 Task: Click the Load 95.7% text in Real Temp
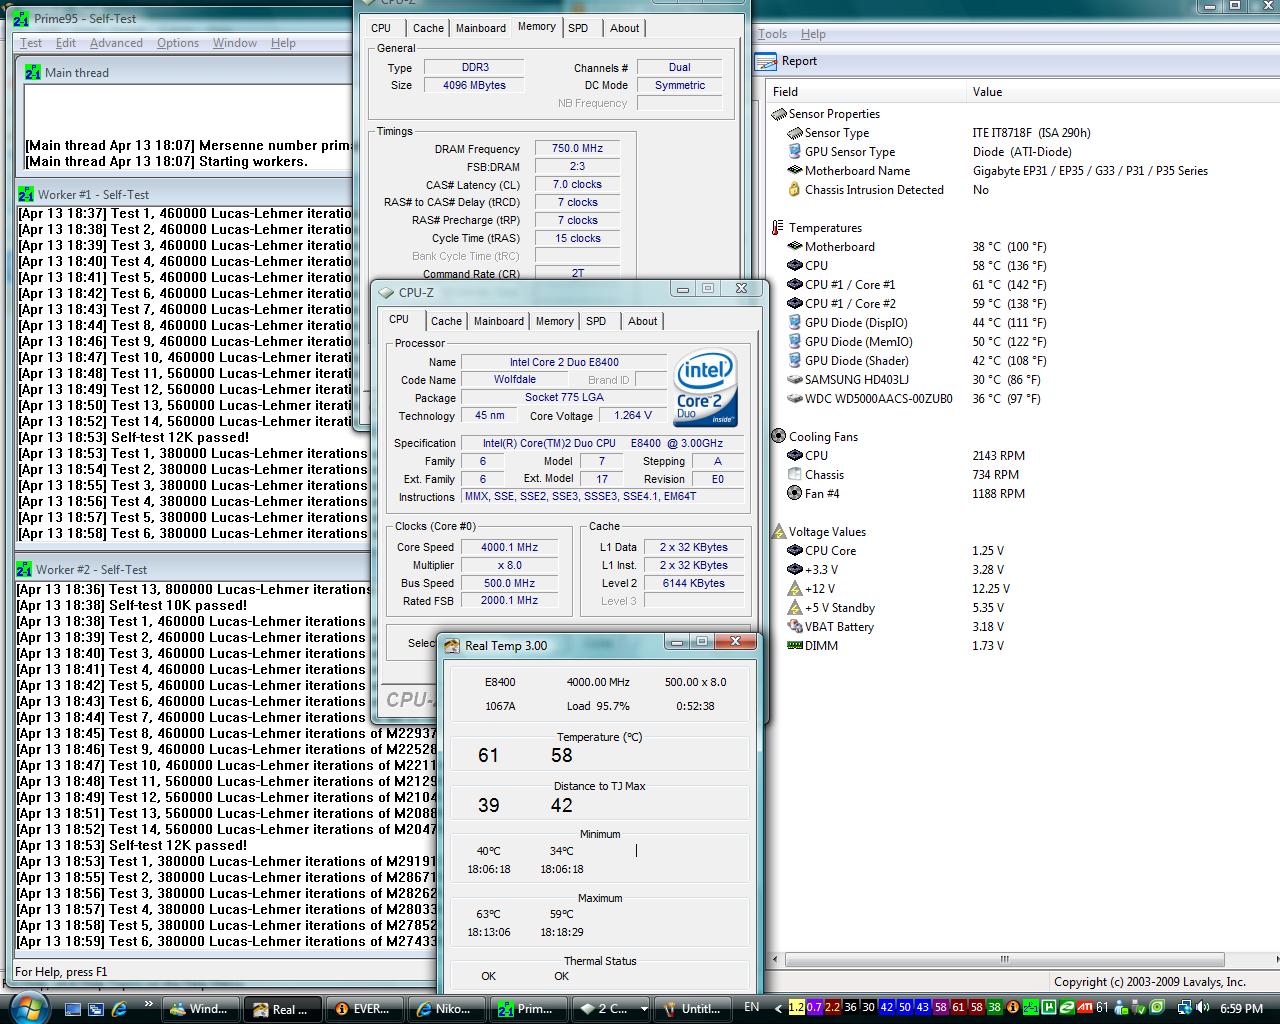pyautogui.click(x=598, y=706)
